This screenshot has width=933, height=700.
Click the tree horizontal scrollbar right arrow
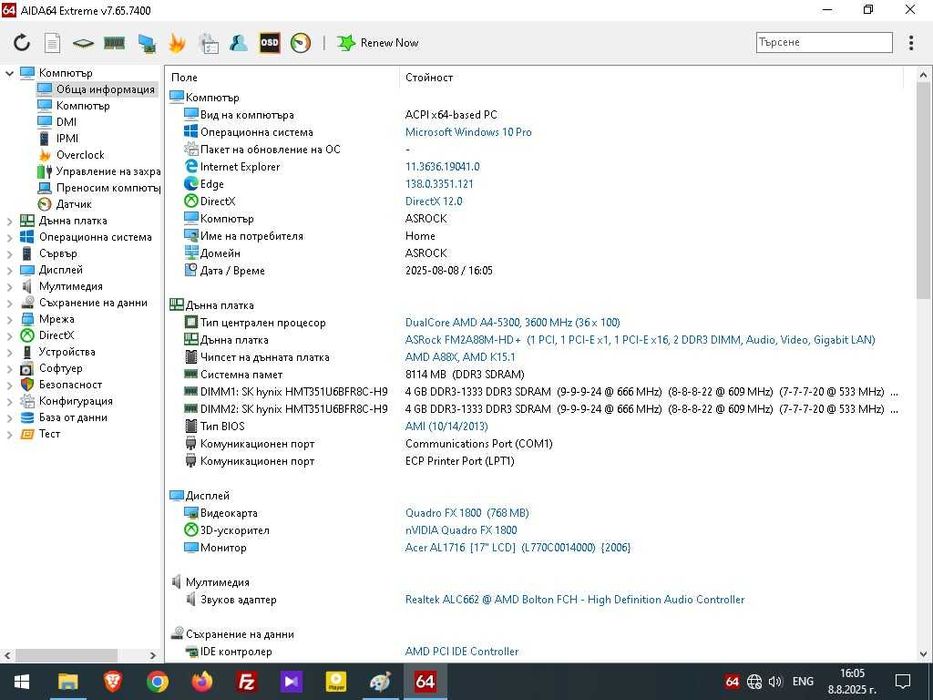coord(153,655)
